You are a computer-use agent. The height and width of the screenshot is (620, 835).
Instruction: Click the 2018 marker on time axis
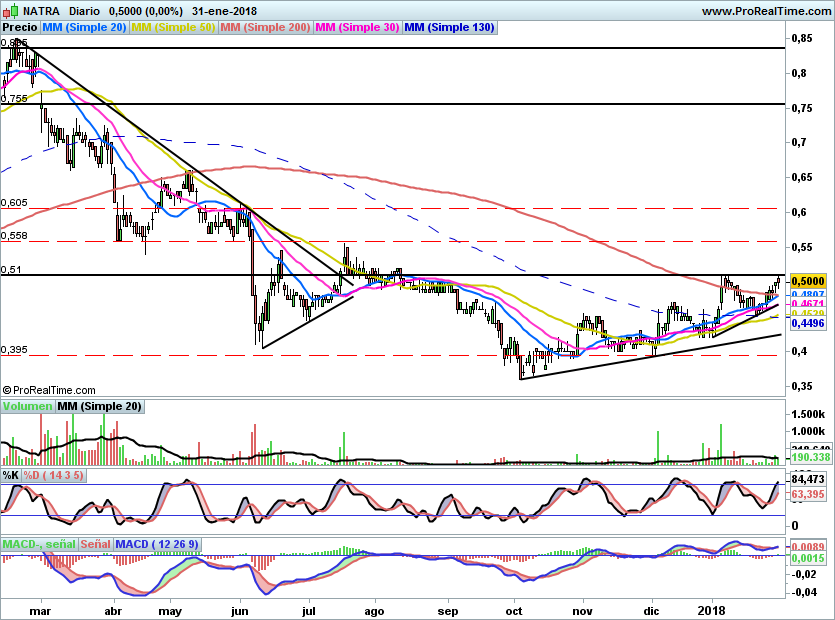pyautogui.click(x=712, y=609)
